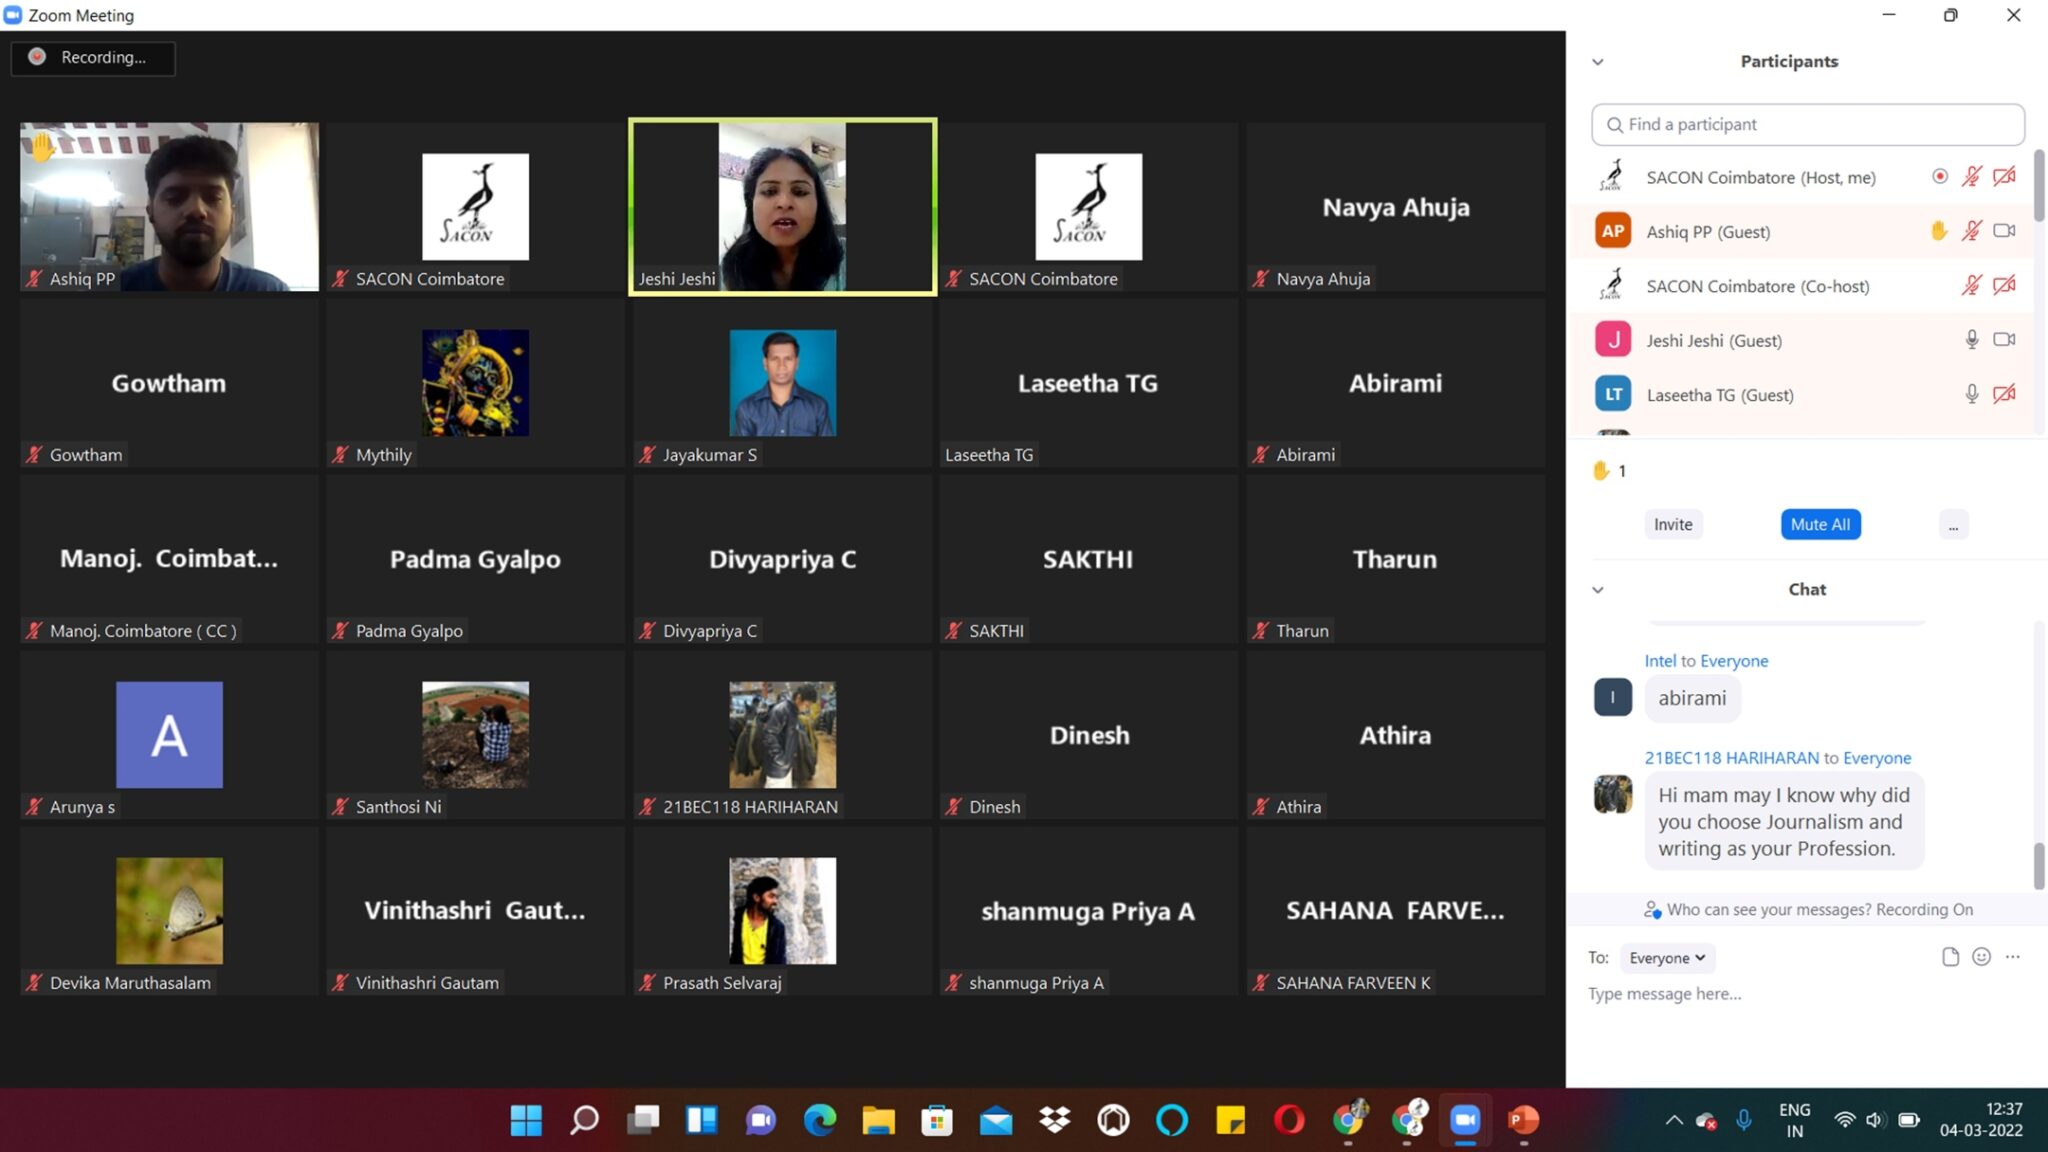2048x1152 pixels.
Task: Click the Find a participant search field
Action: point(1807,125)
